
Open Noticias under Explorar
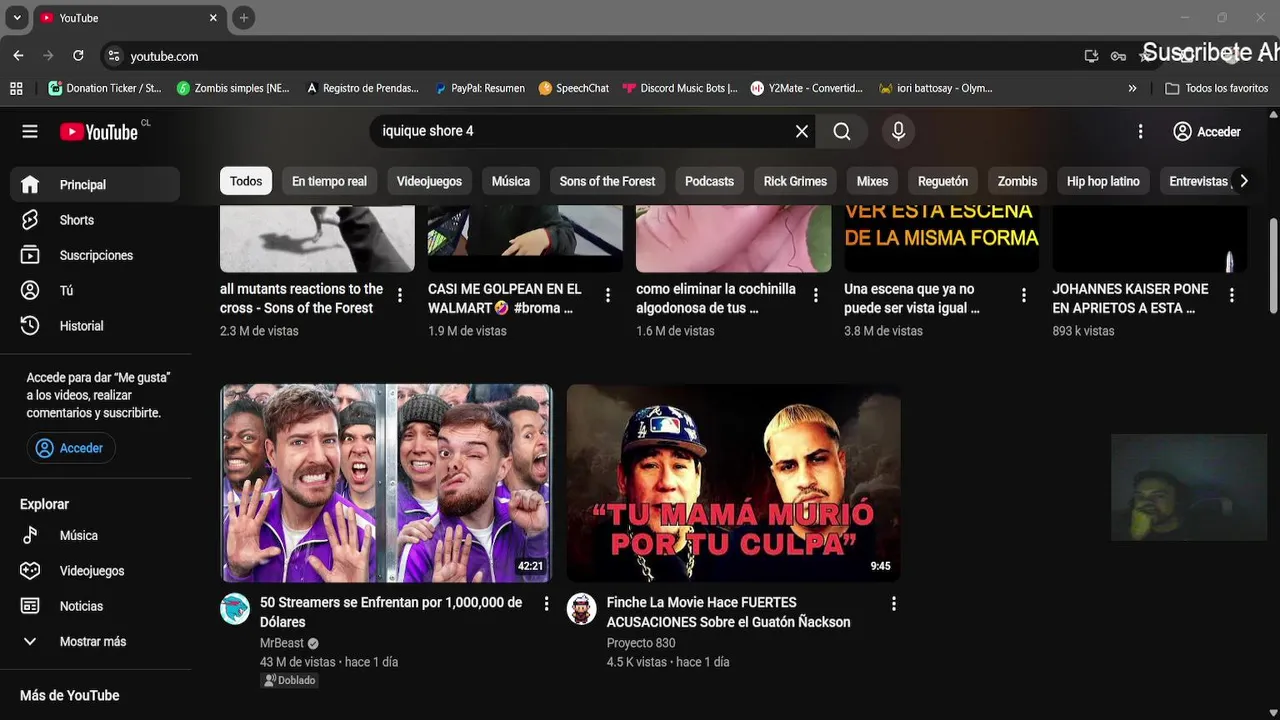coord(95,606)
